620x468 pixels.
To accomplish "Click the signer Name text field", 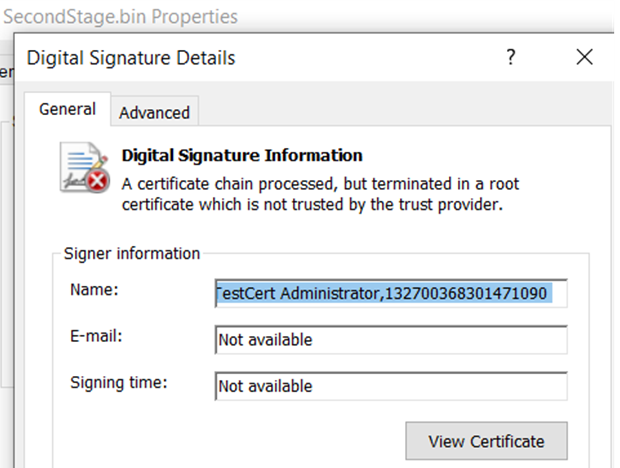I will pyautogui.click(x=390, y=293).
